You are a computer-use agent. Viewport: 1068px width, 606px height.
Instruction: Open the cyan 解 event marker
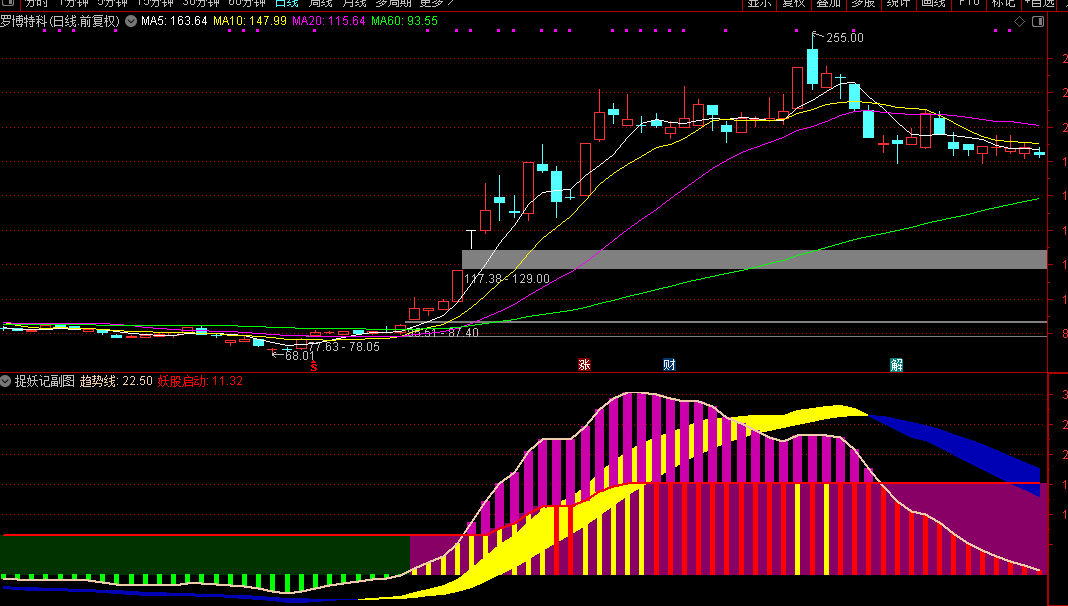[x=896, y=365]
